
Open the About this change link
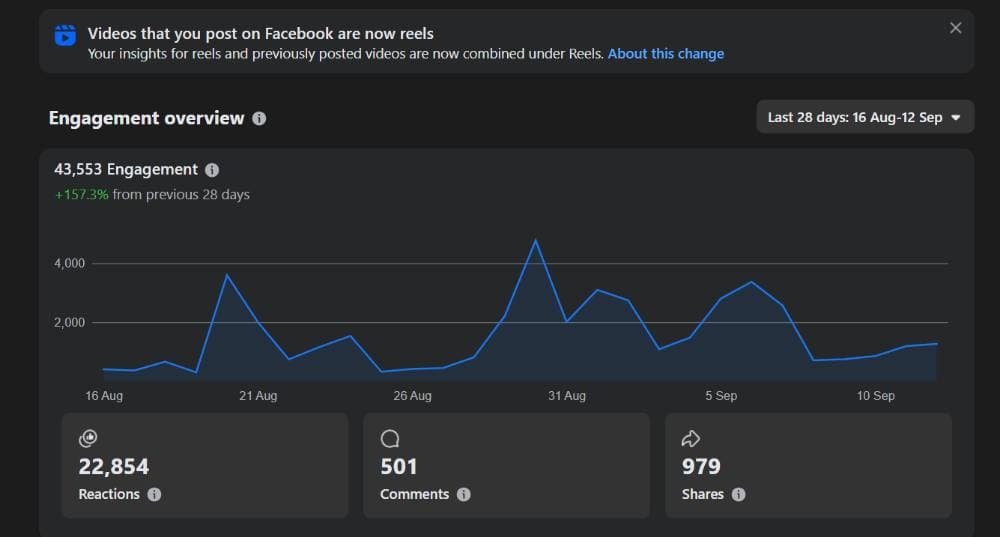point(666,54)
